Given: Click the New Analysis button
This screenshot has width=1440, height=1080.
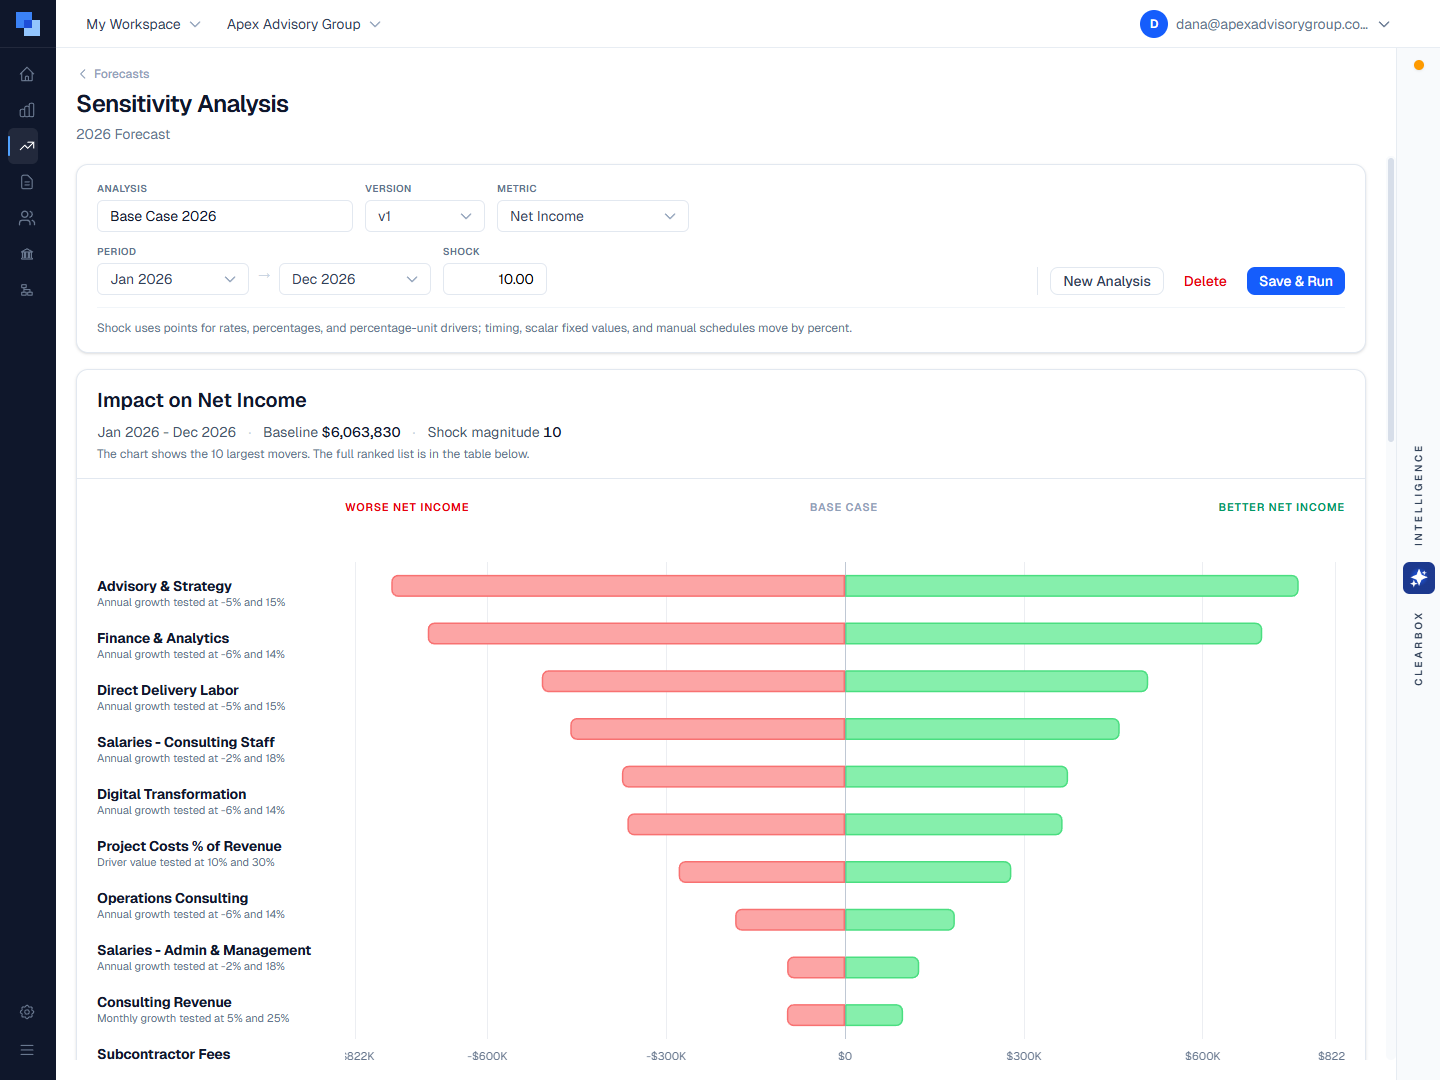Looking at the screenshot, I should point(1107,281).
